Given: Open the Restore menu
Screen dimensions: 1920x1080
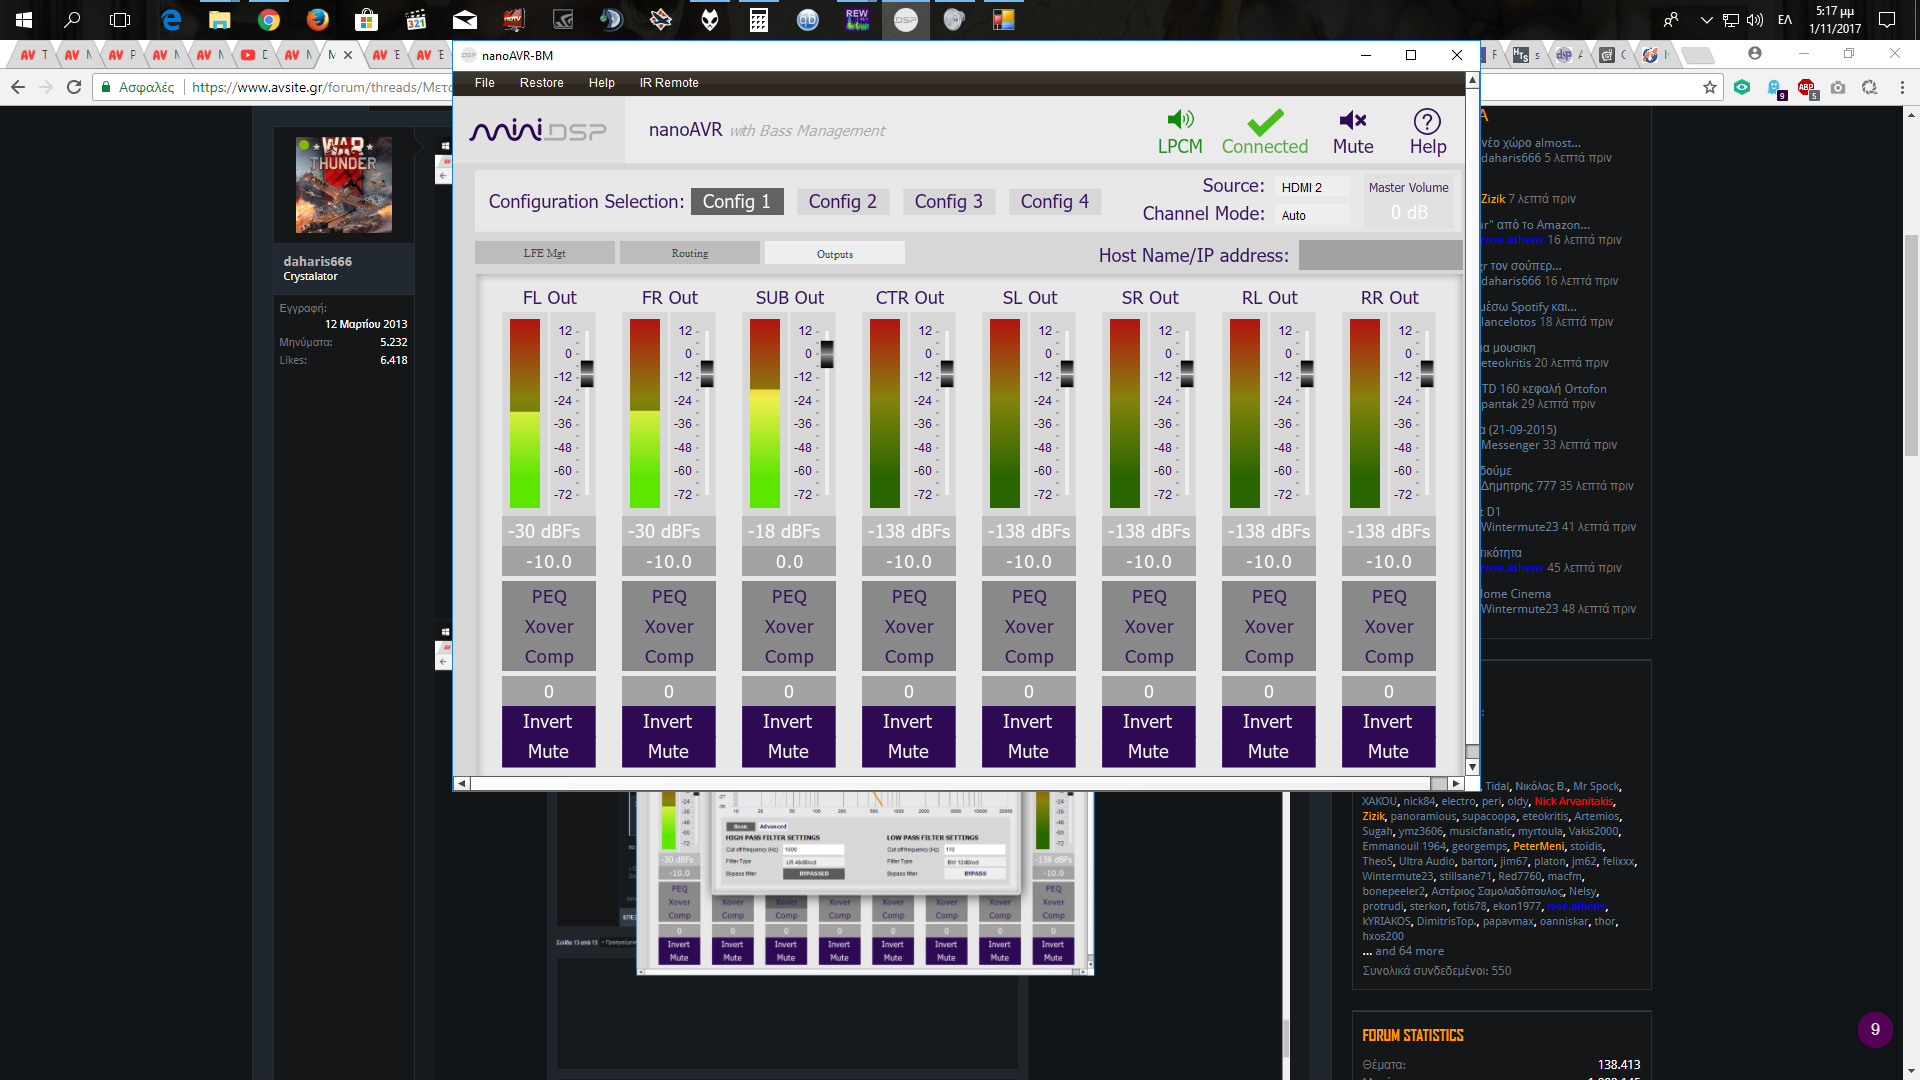Looking at the screenshot, I should tap(541, 83).
